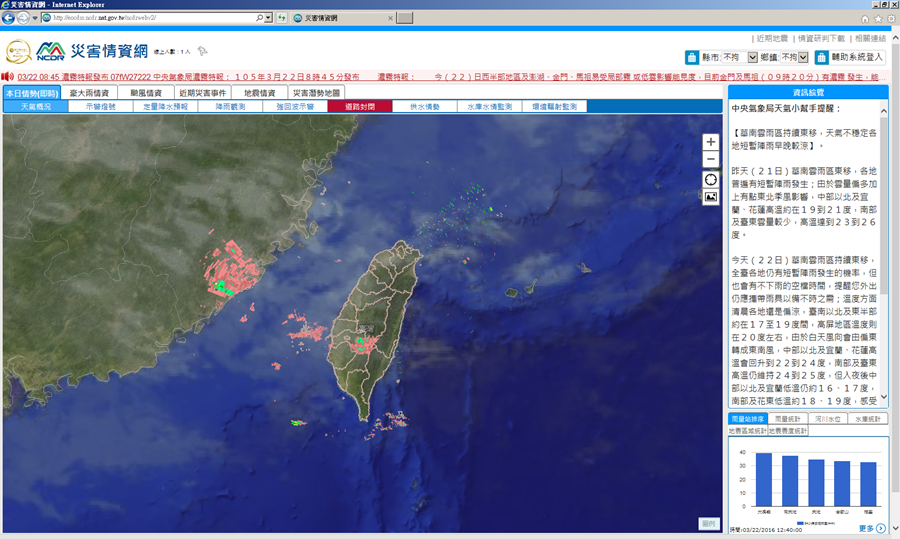Open a new browser tab button
The width and height of the screenshot is (900, 539).
(405, 18)
